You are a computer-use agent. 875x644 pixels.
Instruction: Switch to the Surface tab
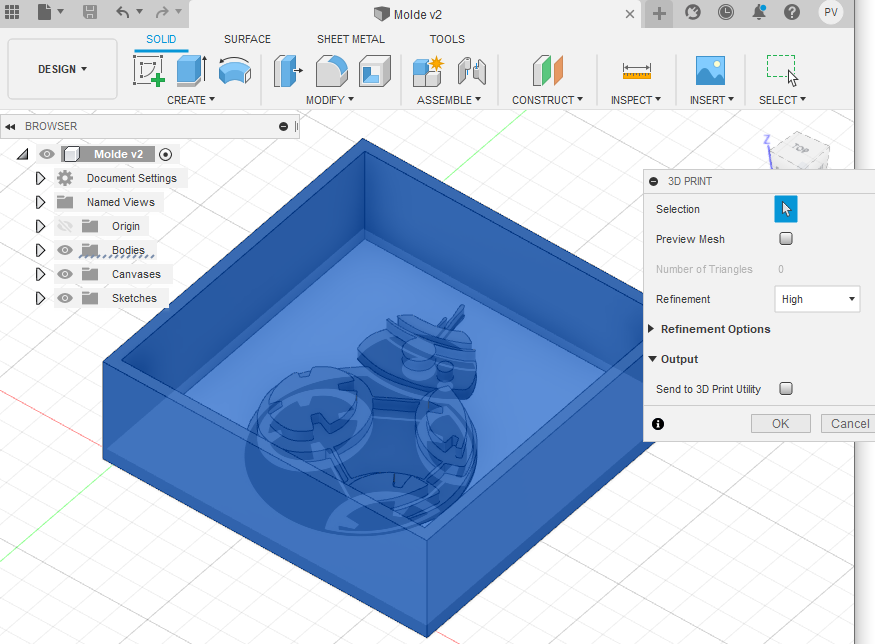247,39
